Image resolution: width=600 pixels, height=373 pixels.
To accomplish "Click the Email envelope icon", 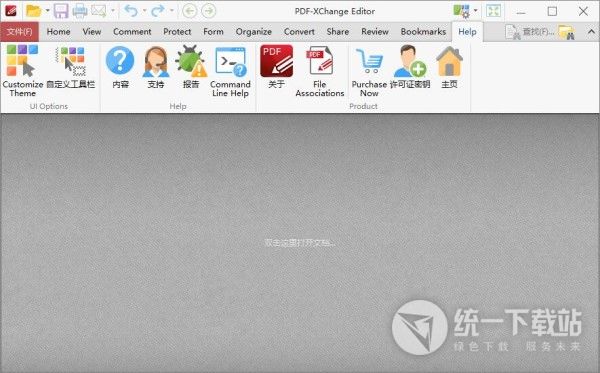I will (x=99, y=11).
